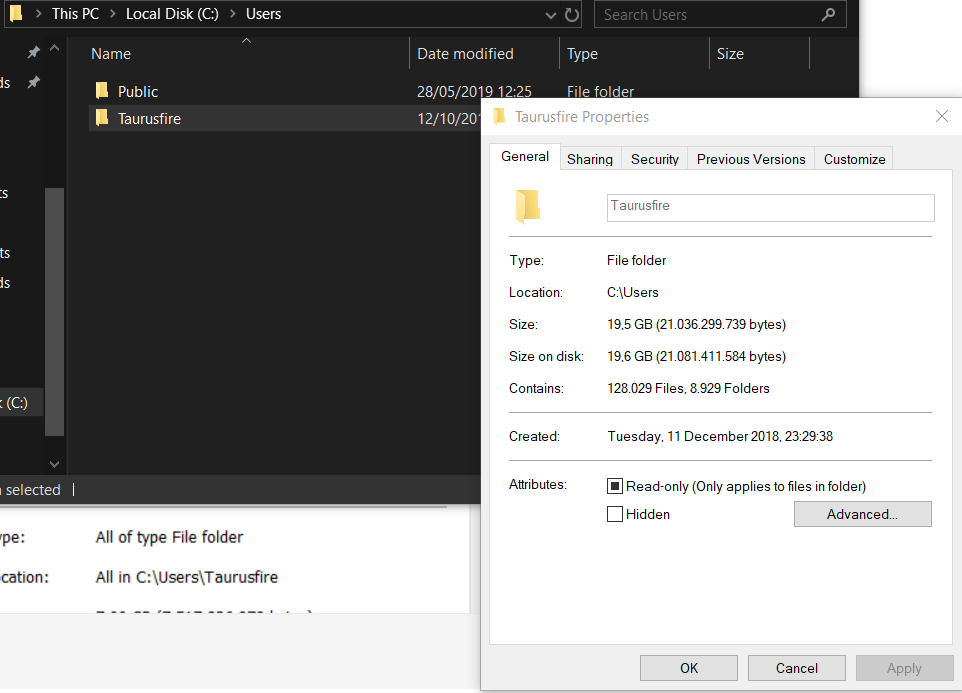Click the '19,5 GB' size value
This screenshot has height=693, width=962.
point(696,324)
